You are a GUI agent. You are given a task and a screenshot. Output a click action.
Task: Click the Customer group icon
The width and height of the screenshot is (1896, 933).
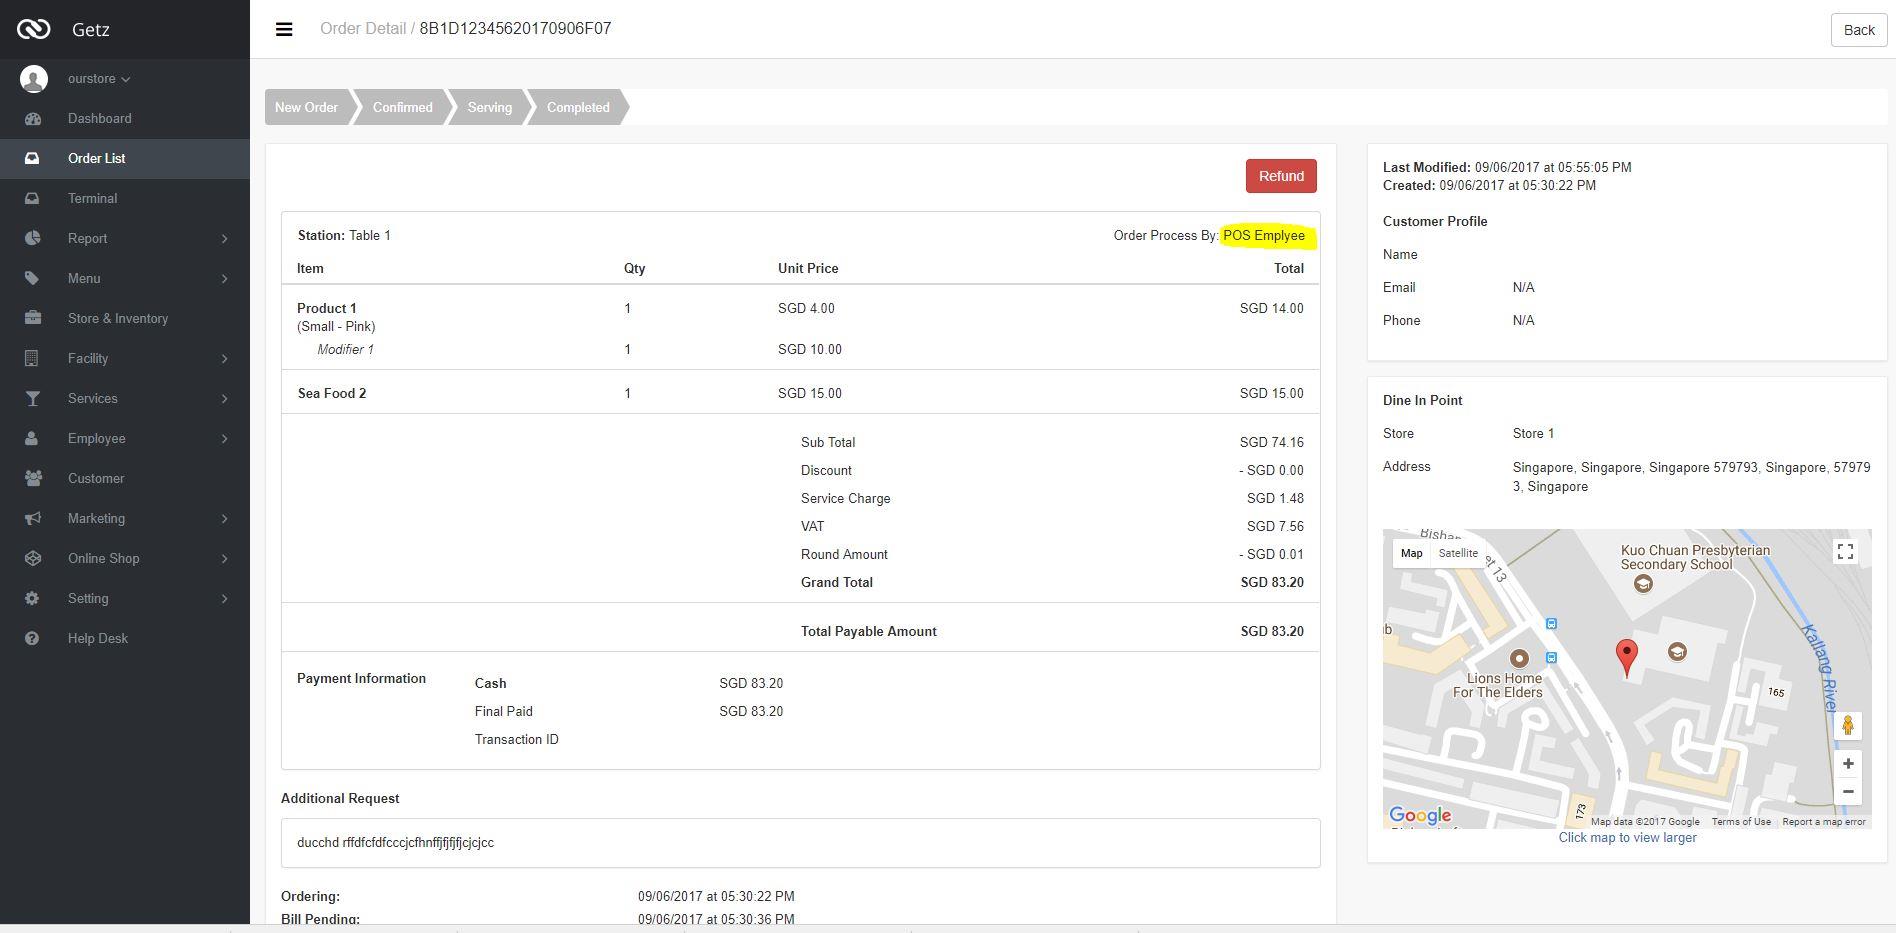[33, 479]
